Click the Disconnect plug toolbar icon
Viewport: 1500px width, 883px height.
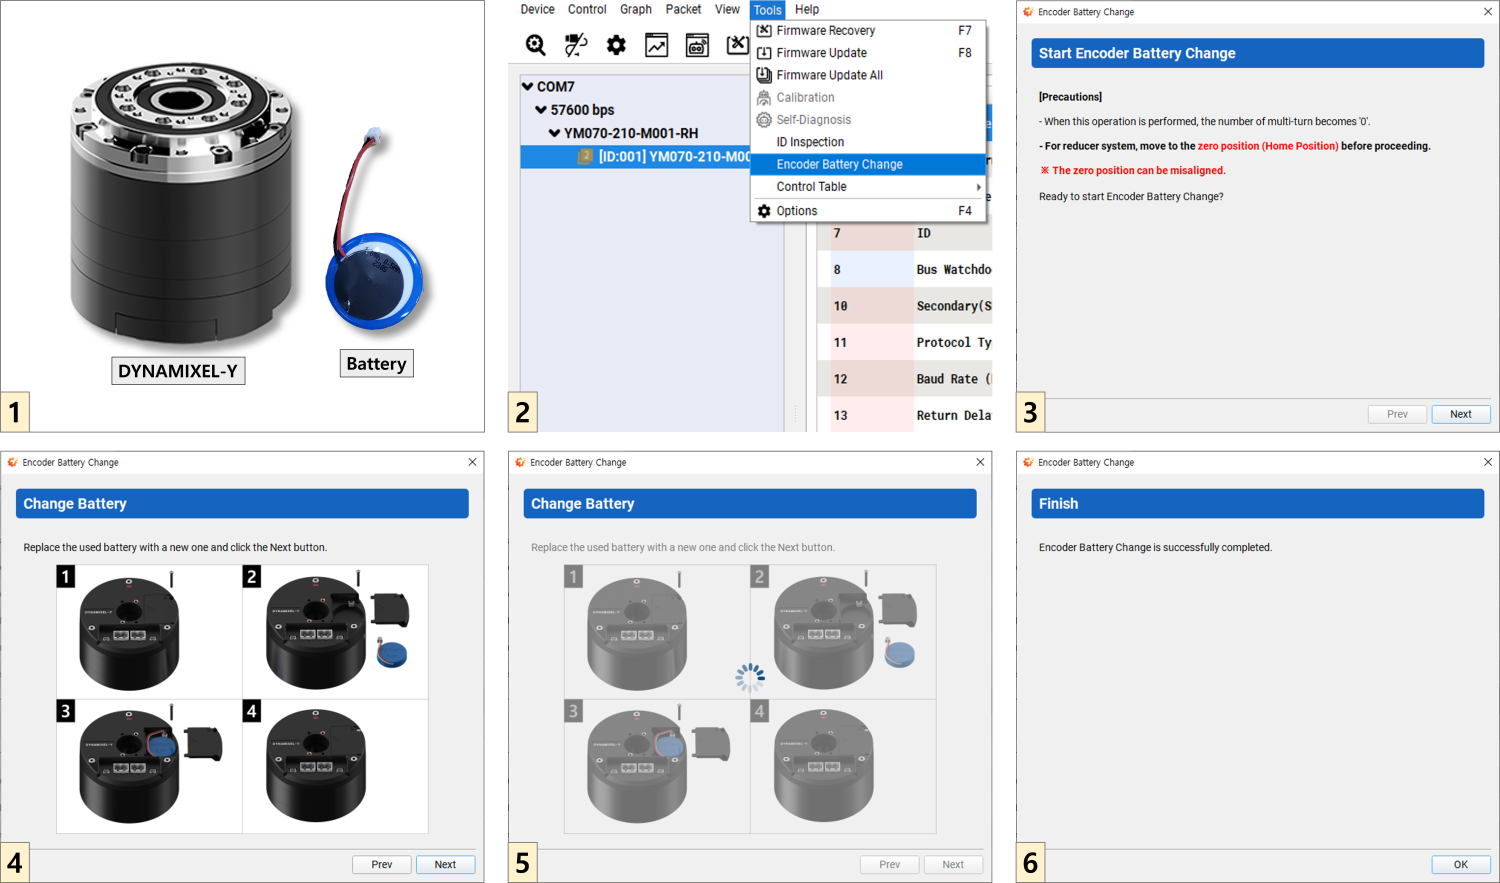[576, 45]
